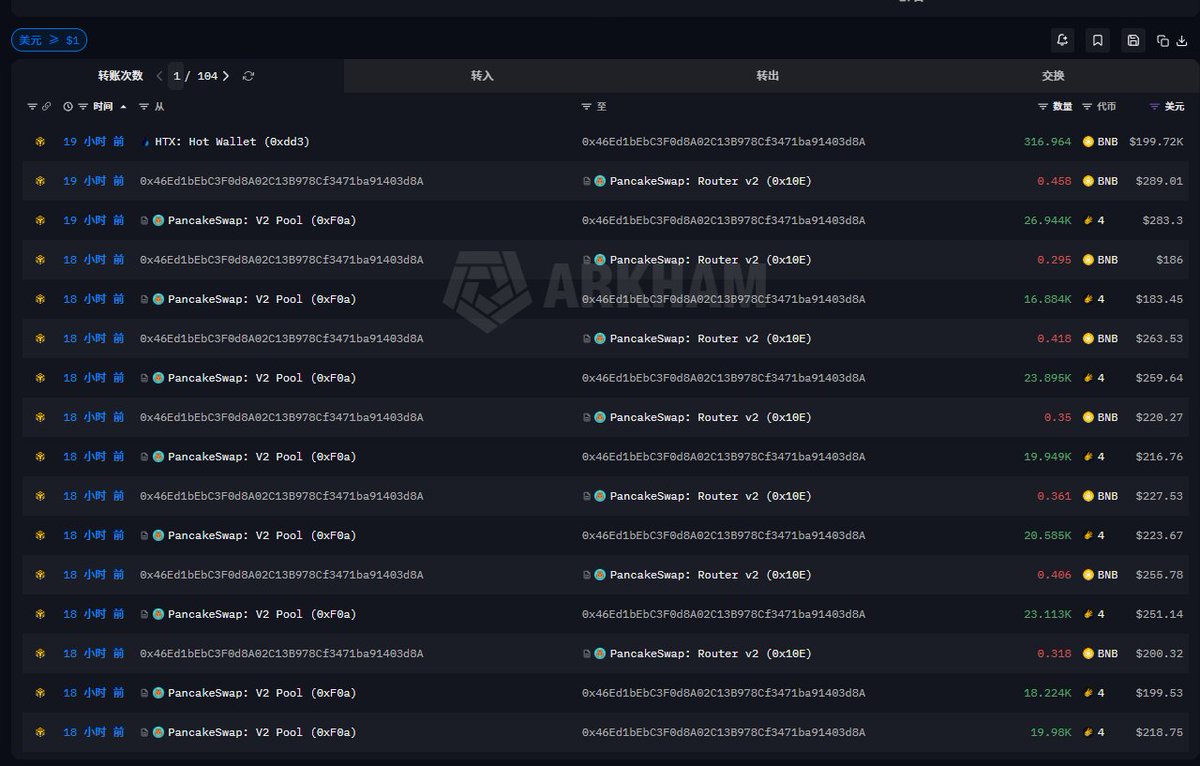Click the USD value $263.53
Image resolution: width=1200 pixels, height=766 pixels.
pos(1159,339)
